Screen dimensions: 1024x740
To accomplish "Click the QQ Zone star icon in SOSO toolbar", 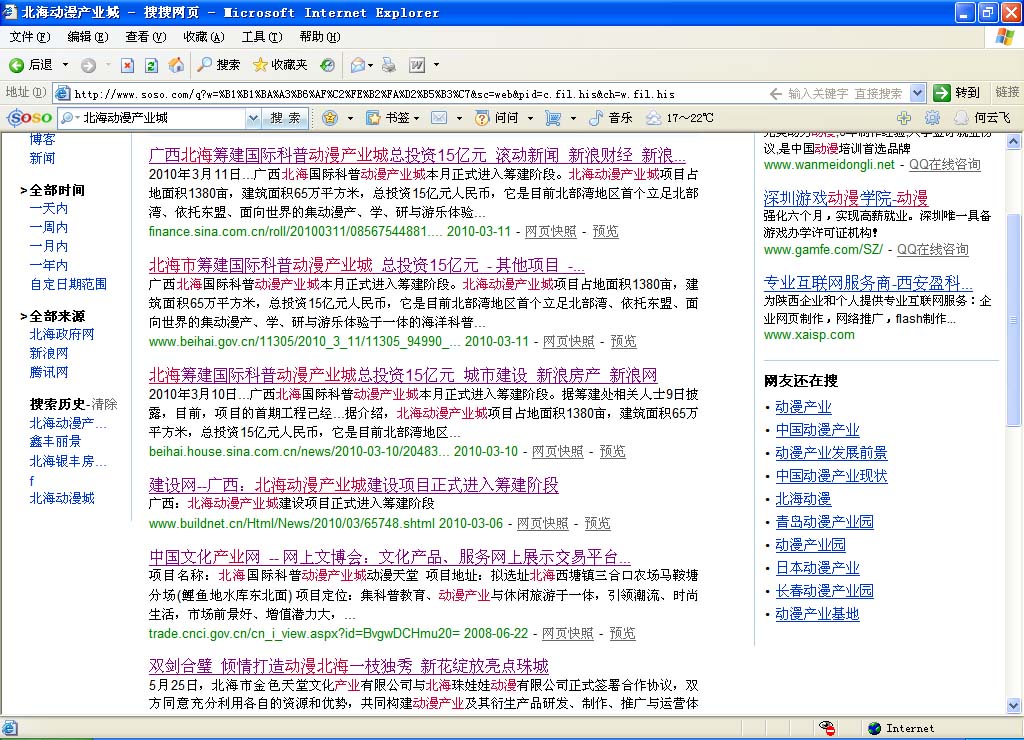I will point(330,118).
